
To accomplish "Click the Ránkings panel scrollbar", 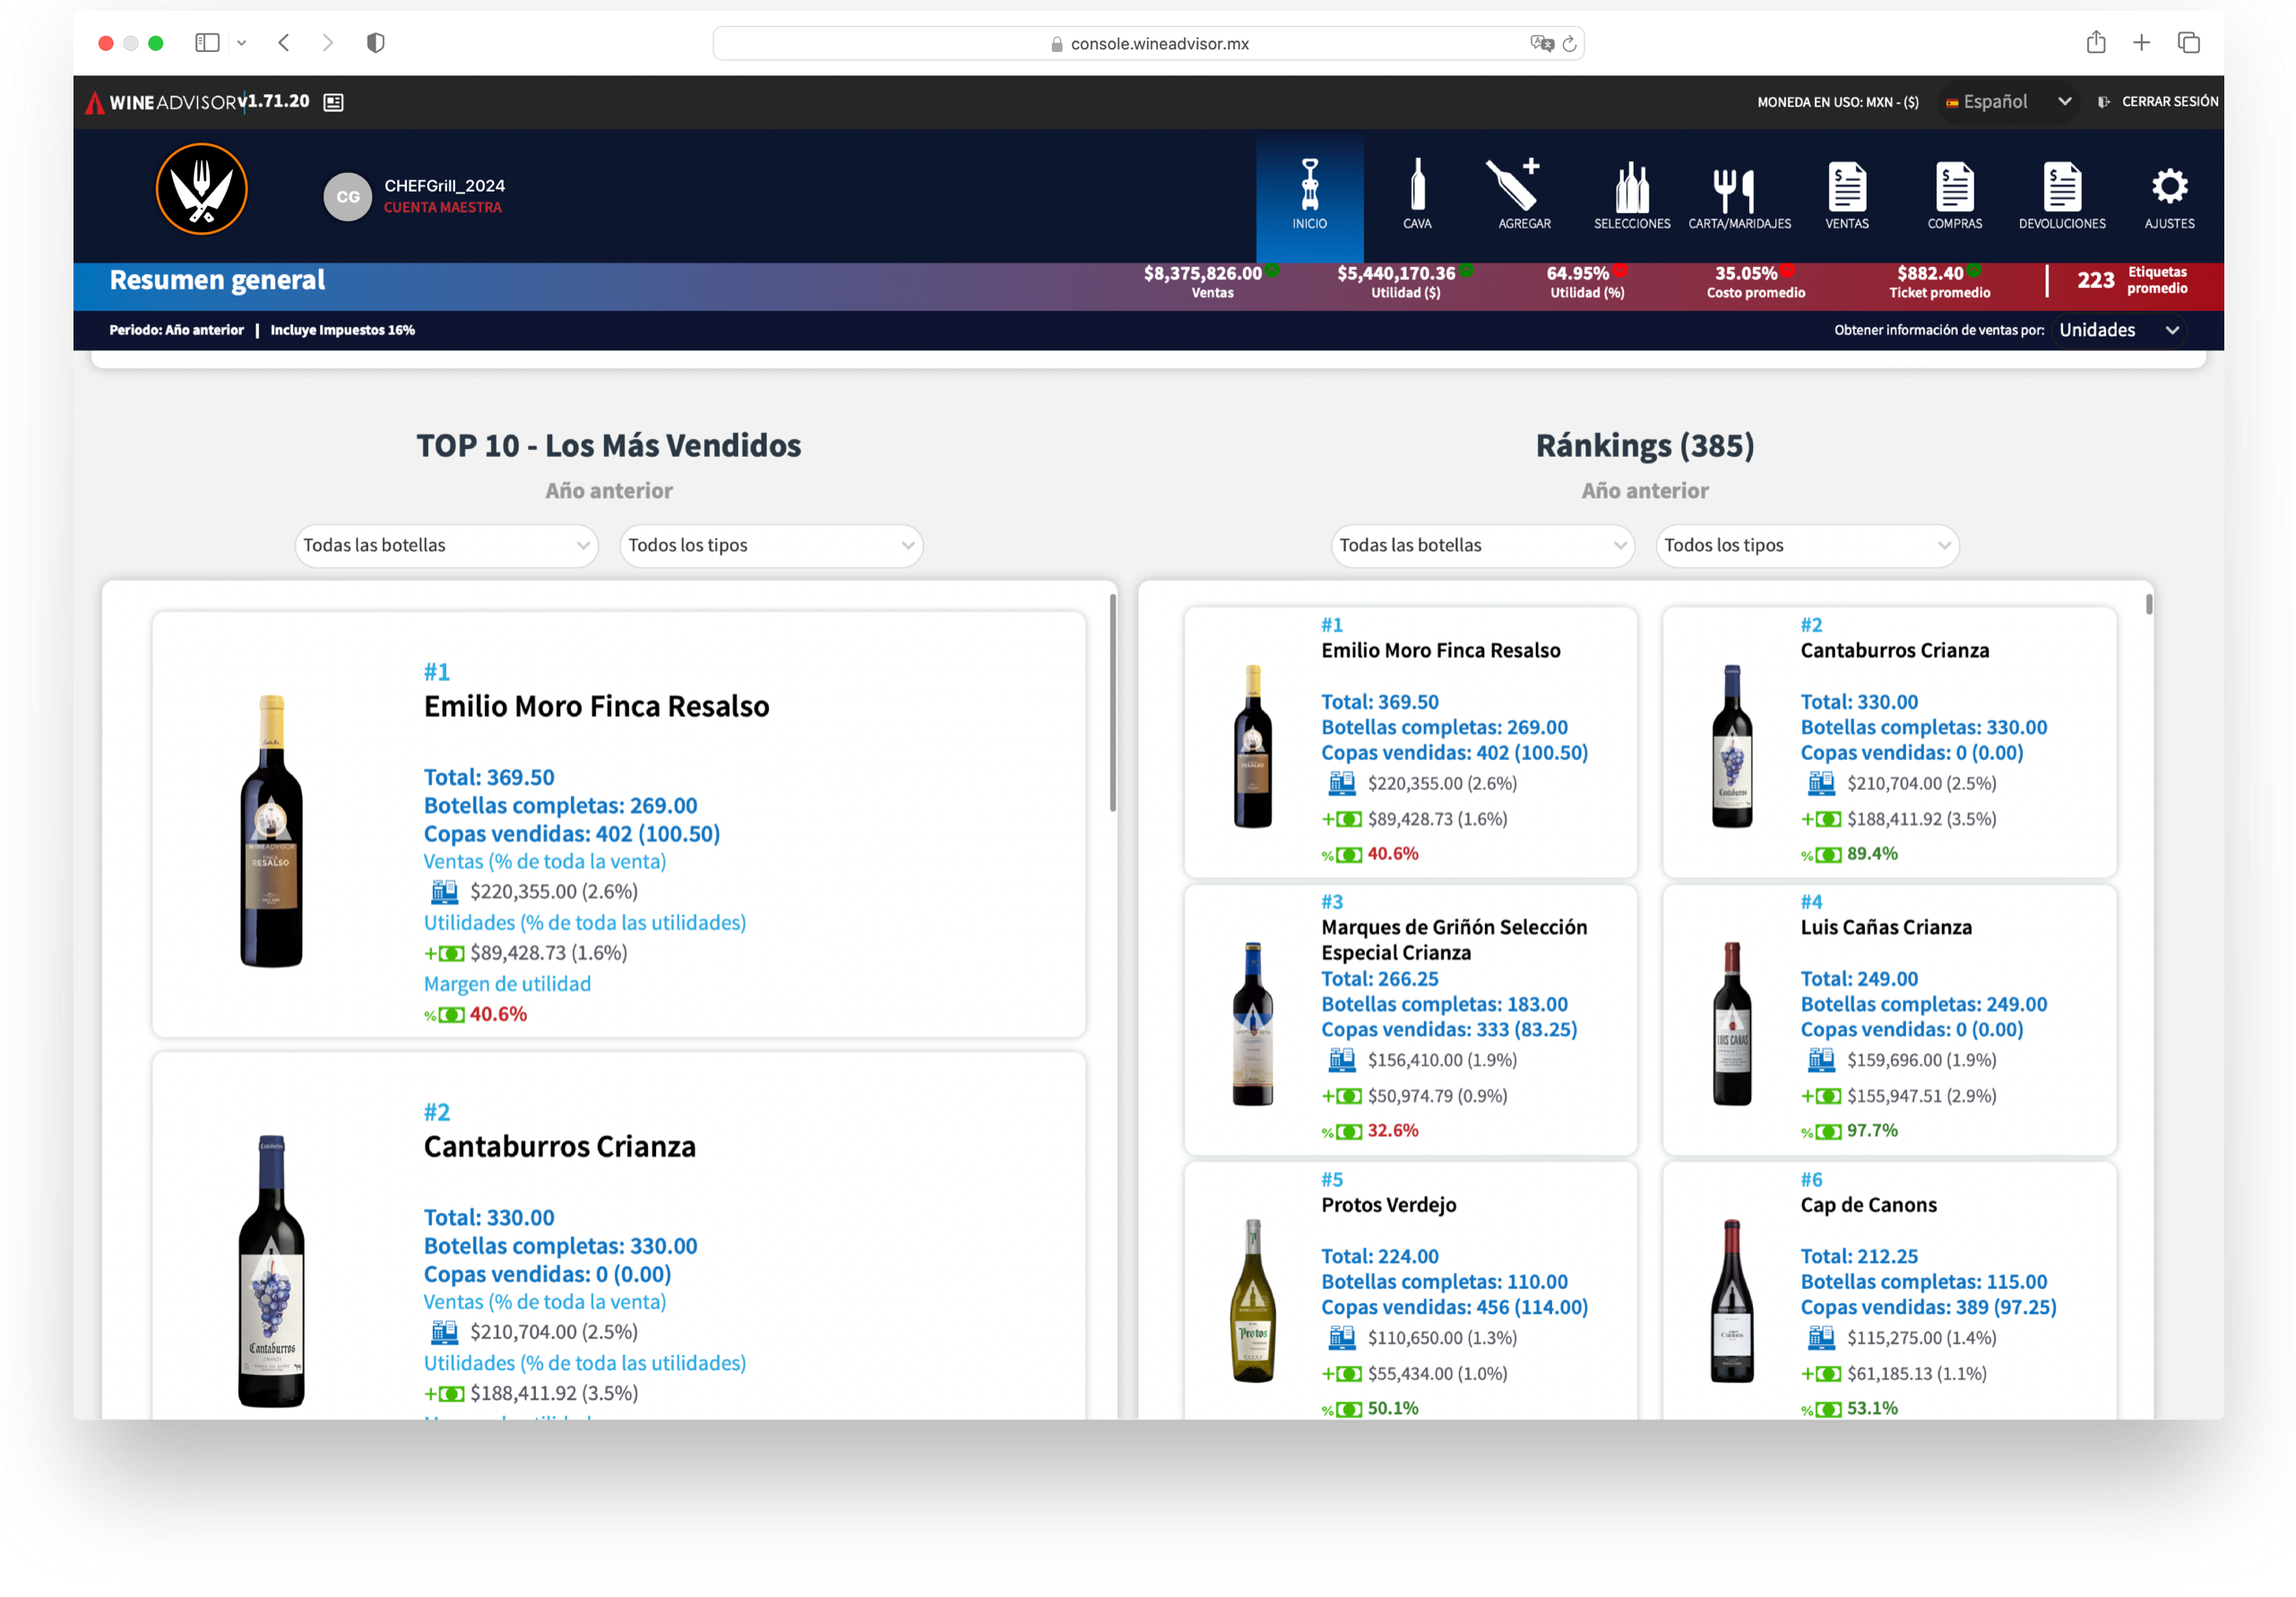I will click(2149, 604).
